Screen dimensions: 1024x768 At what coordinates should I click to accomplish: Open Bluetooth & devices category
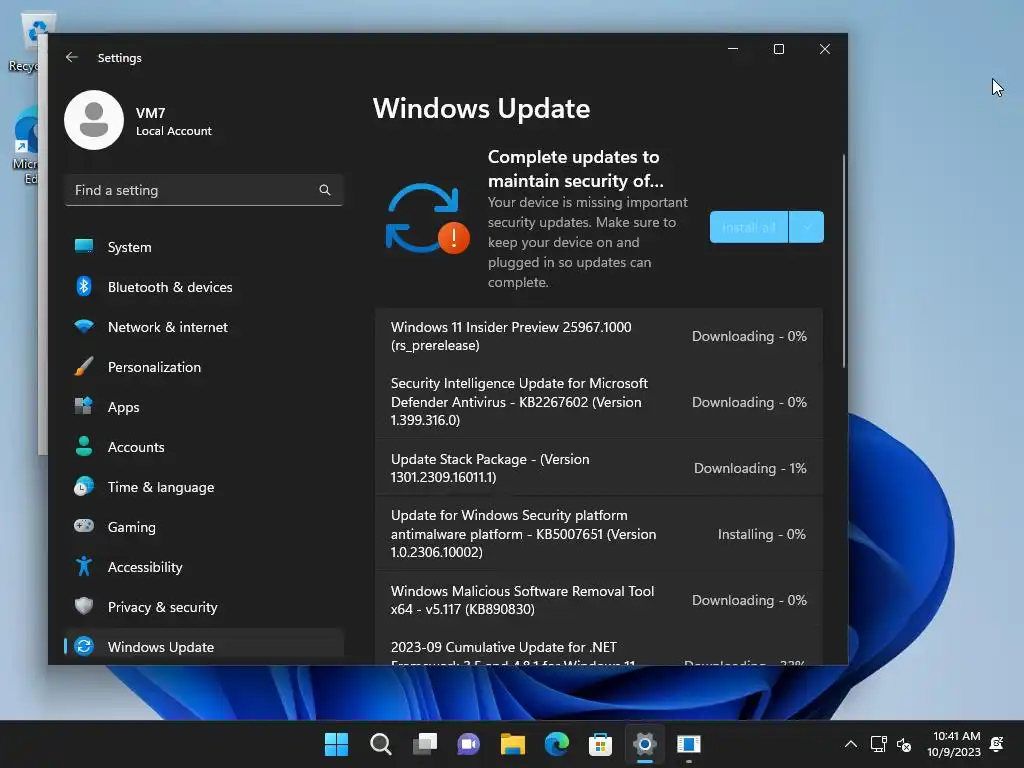[x=204, y=287]
